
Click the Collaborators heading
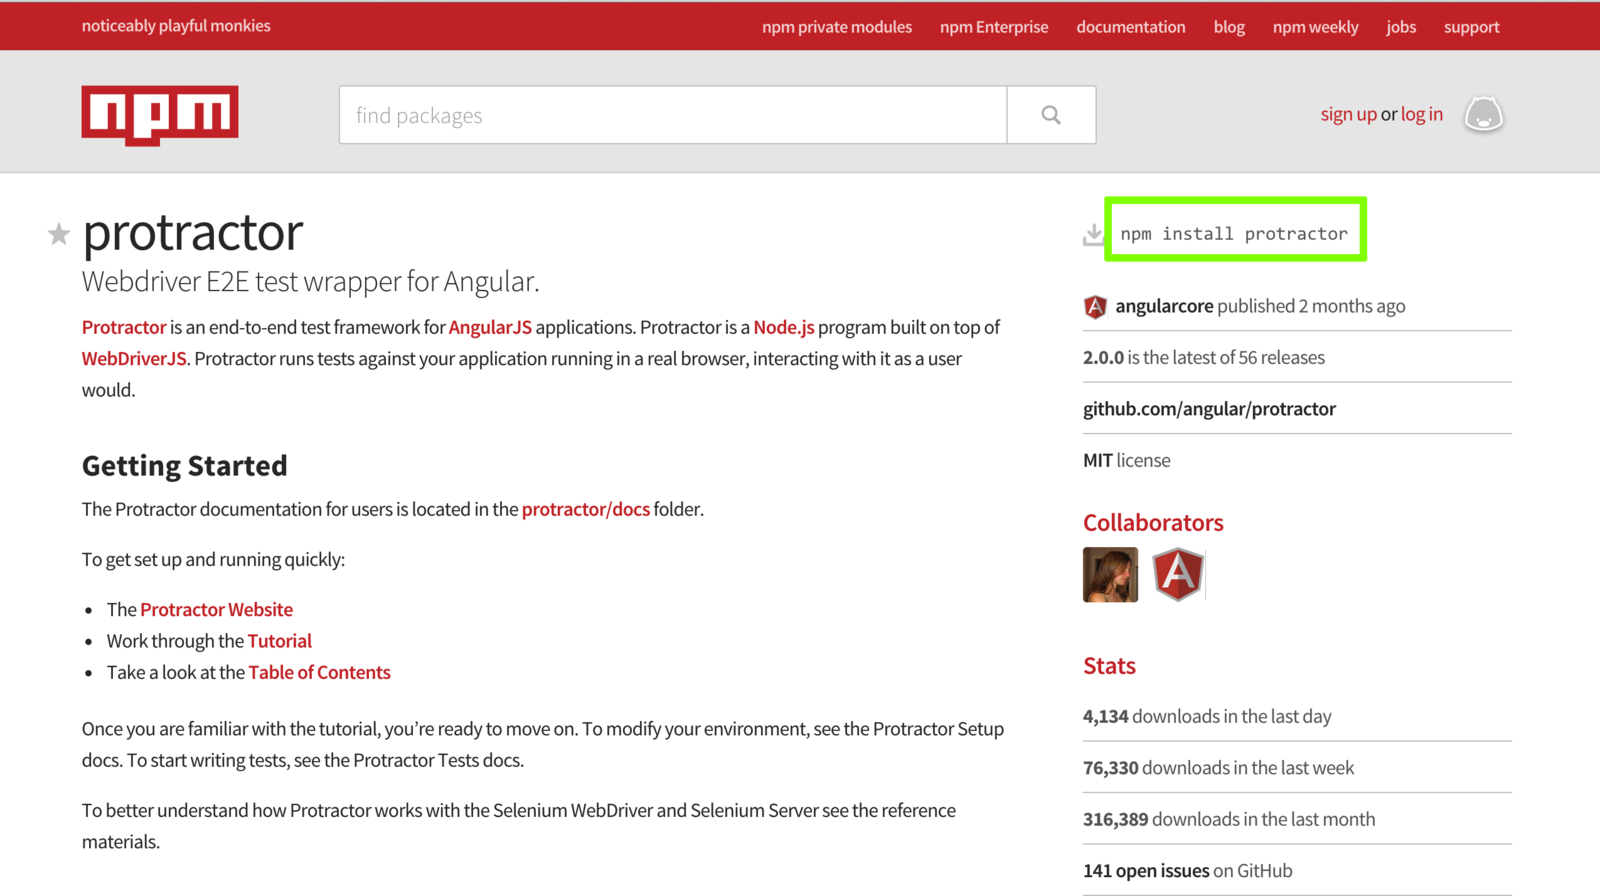pyautogui.click(x=1153, y=522)
